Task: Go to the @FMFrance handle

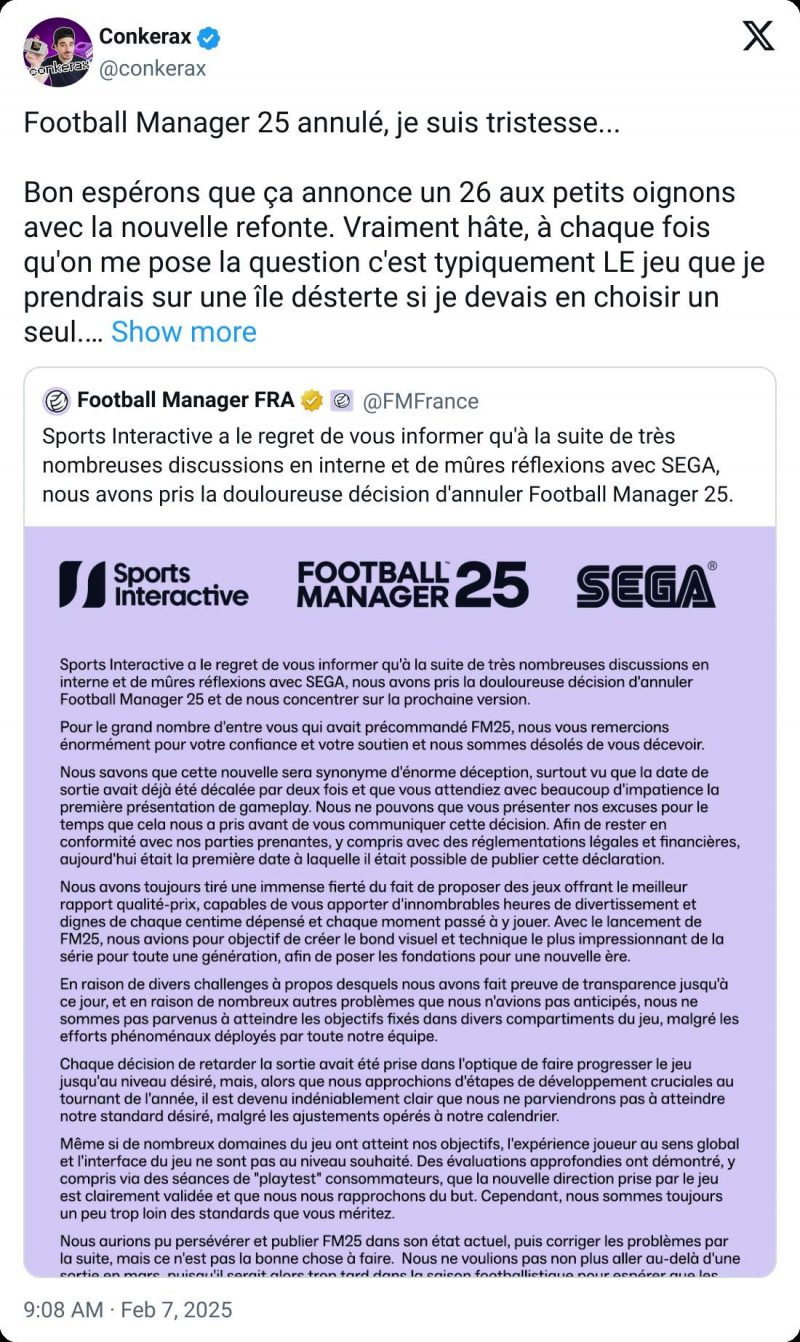Action: click(420, 401)
